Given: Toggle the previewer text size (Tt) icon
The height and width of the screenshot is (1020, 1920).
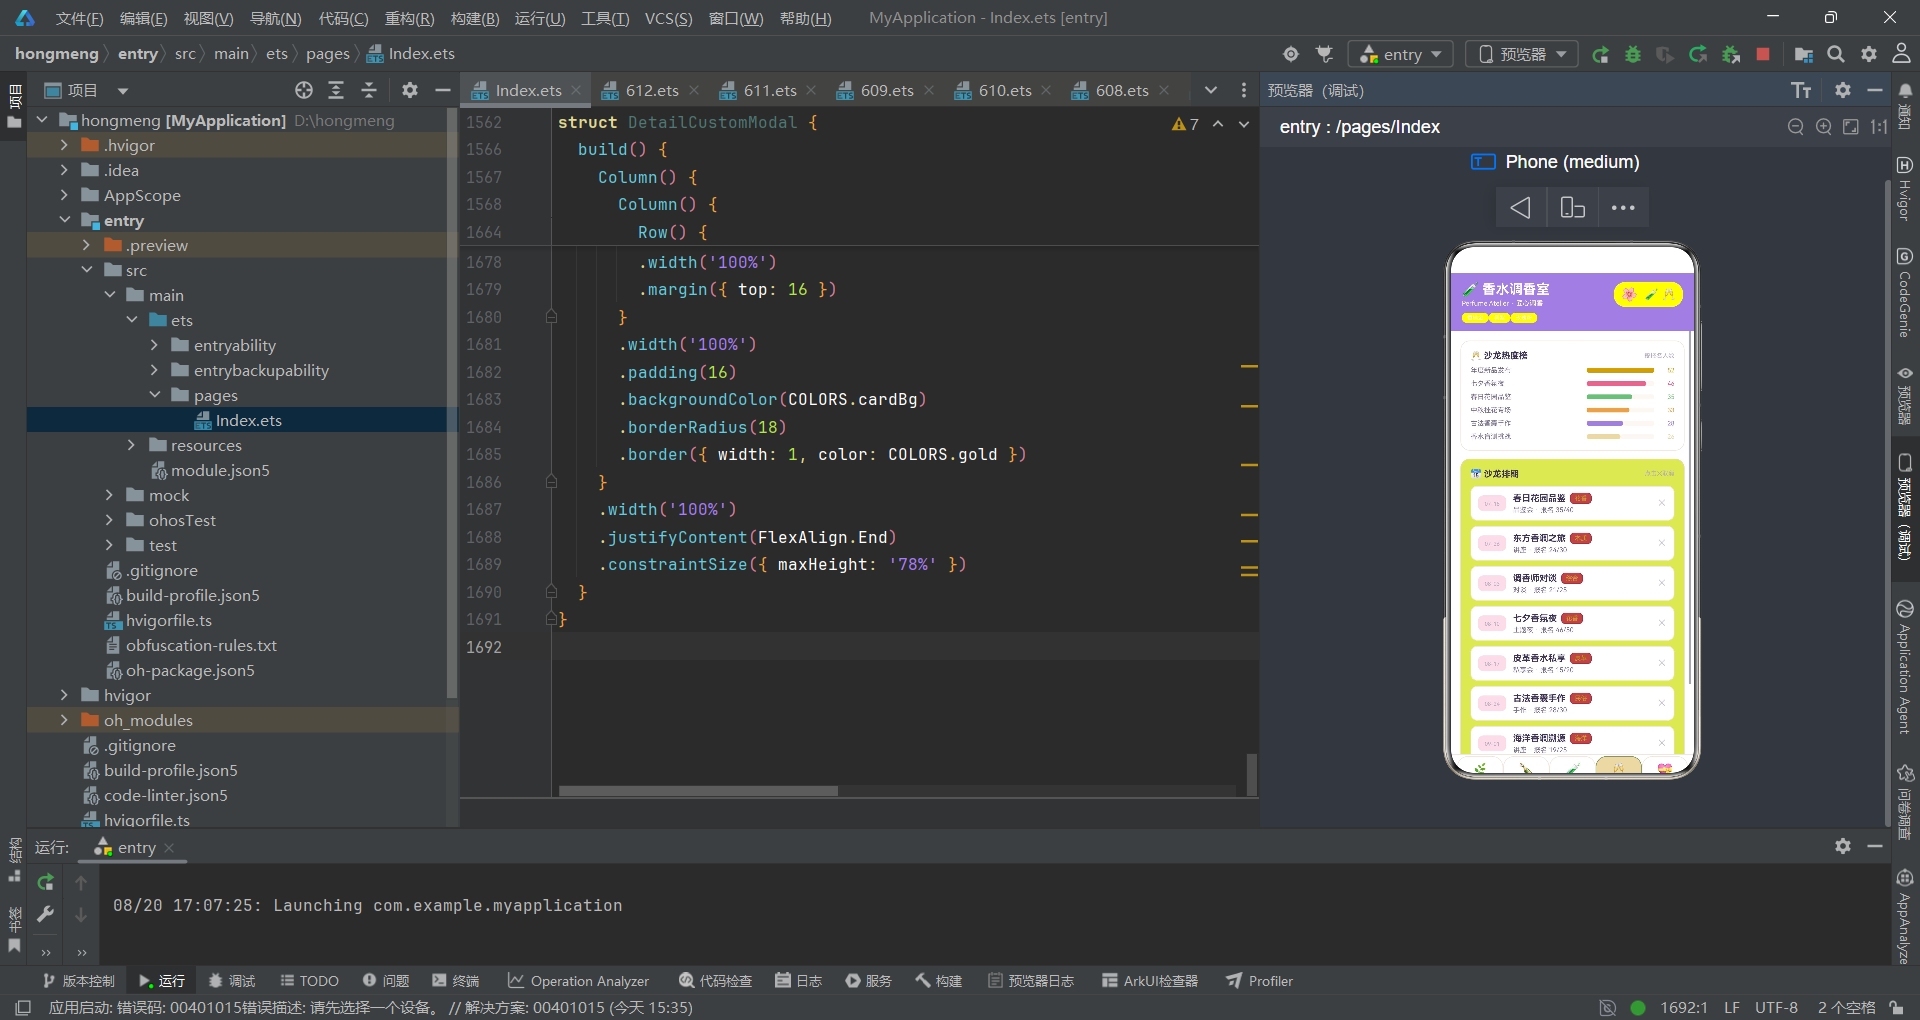Looking at the screenshot, I should (1801, 90).
